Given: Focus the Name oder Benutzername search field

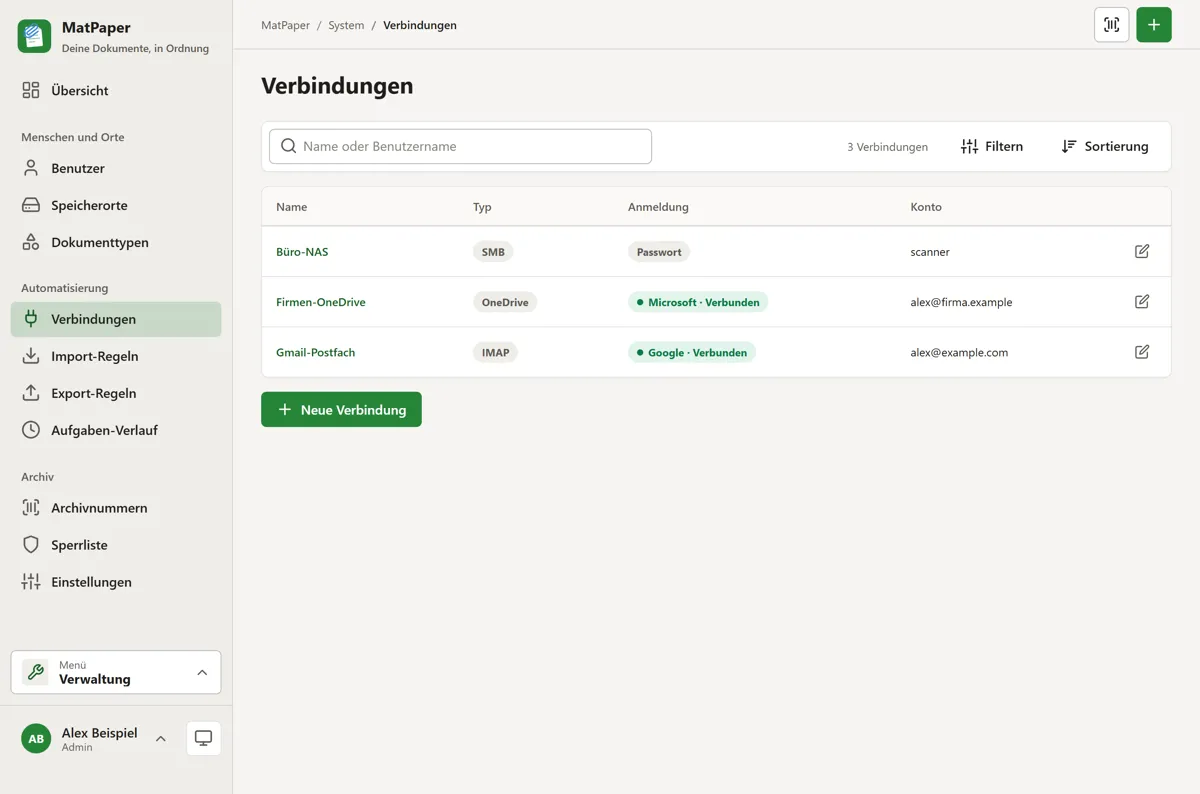Looking at the screenshot, I should [460, 146].
